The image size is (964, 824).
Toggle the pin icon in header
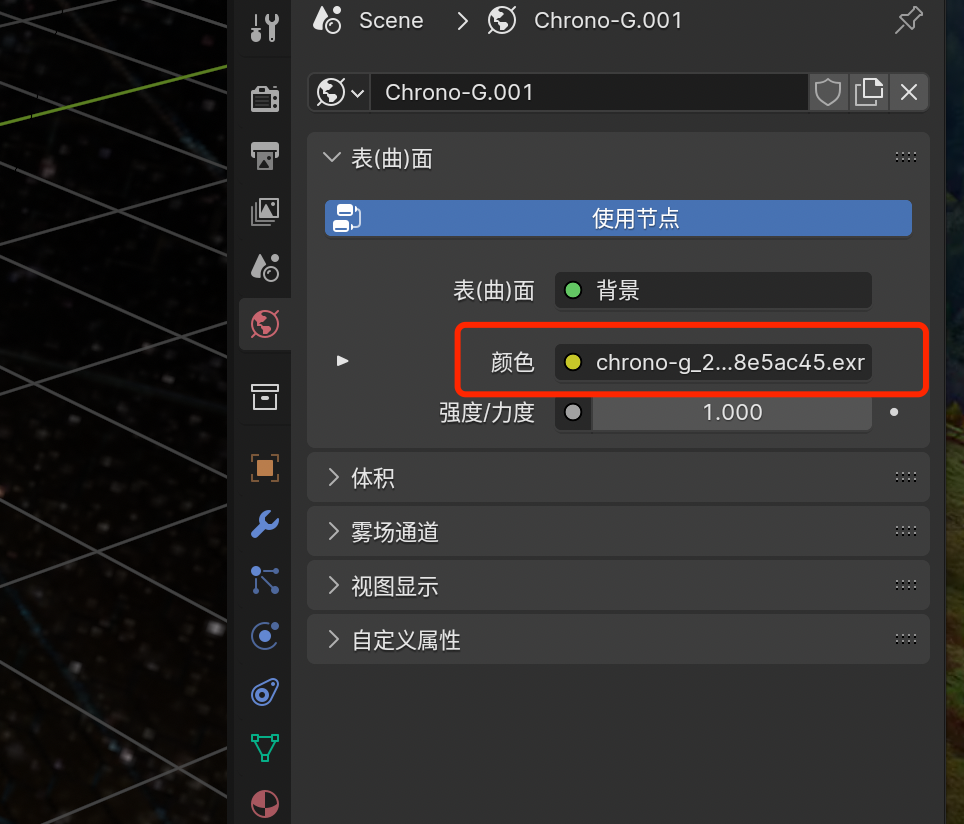coord(908,21)
